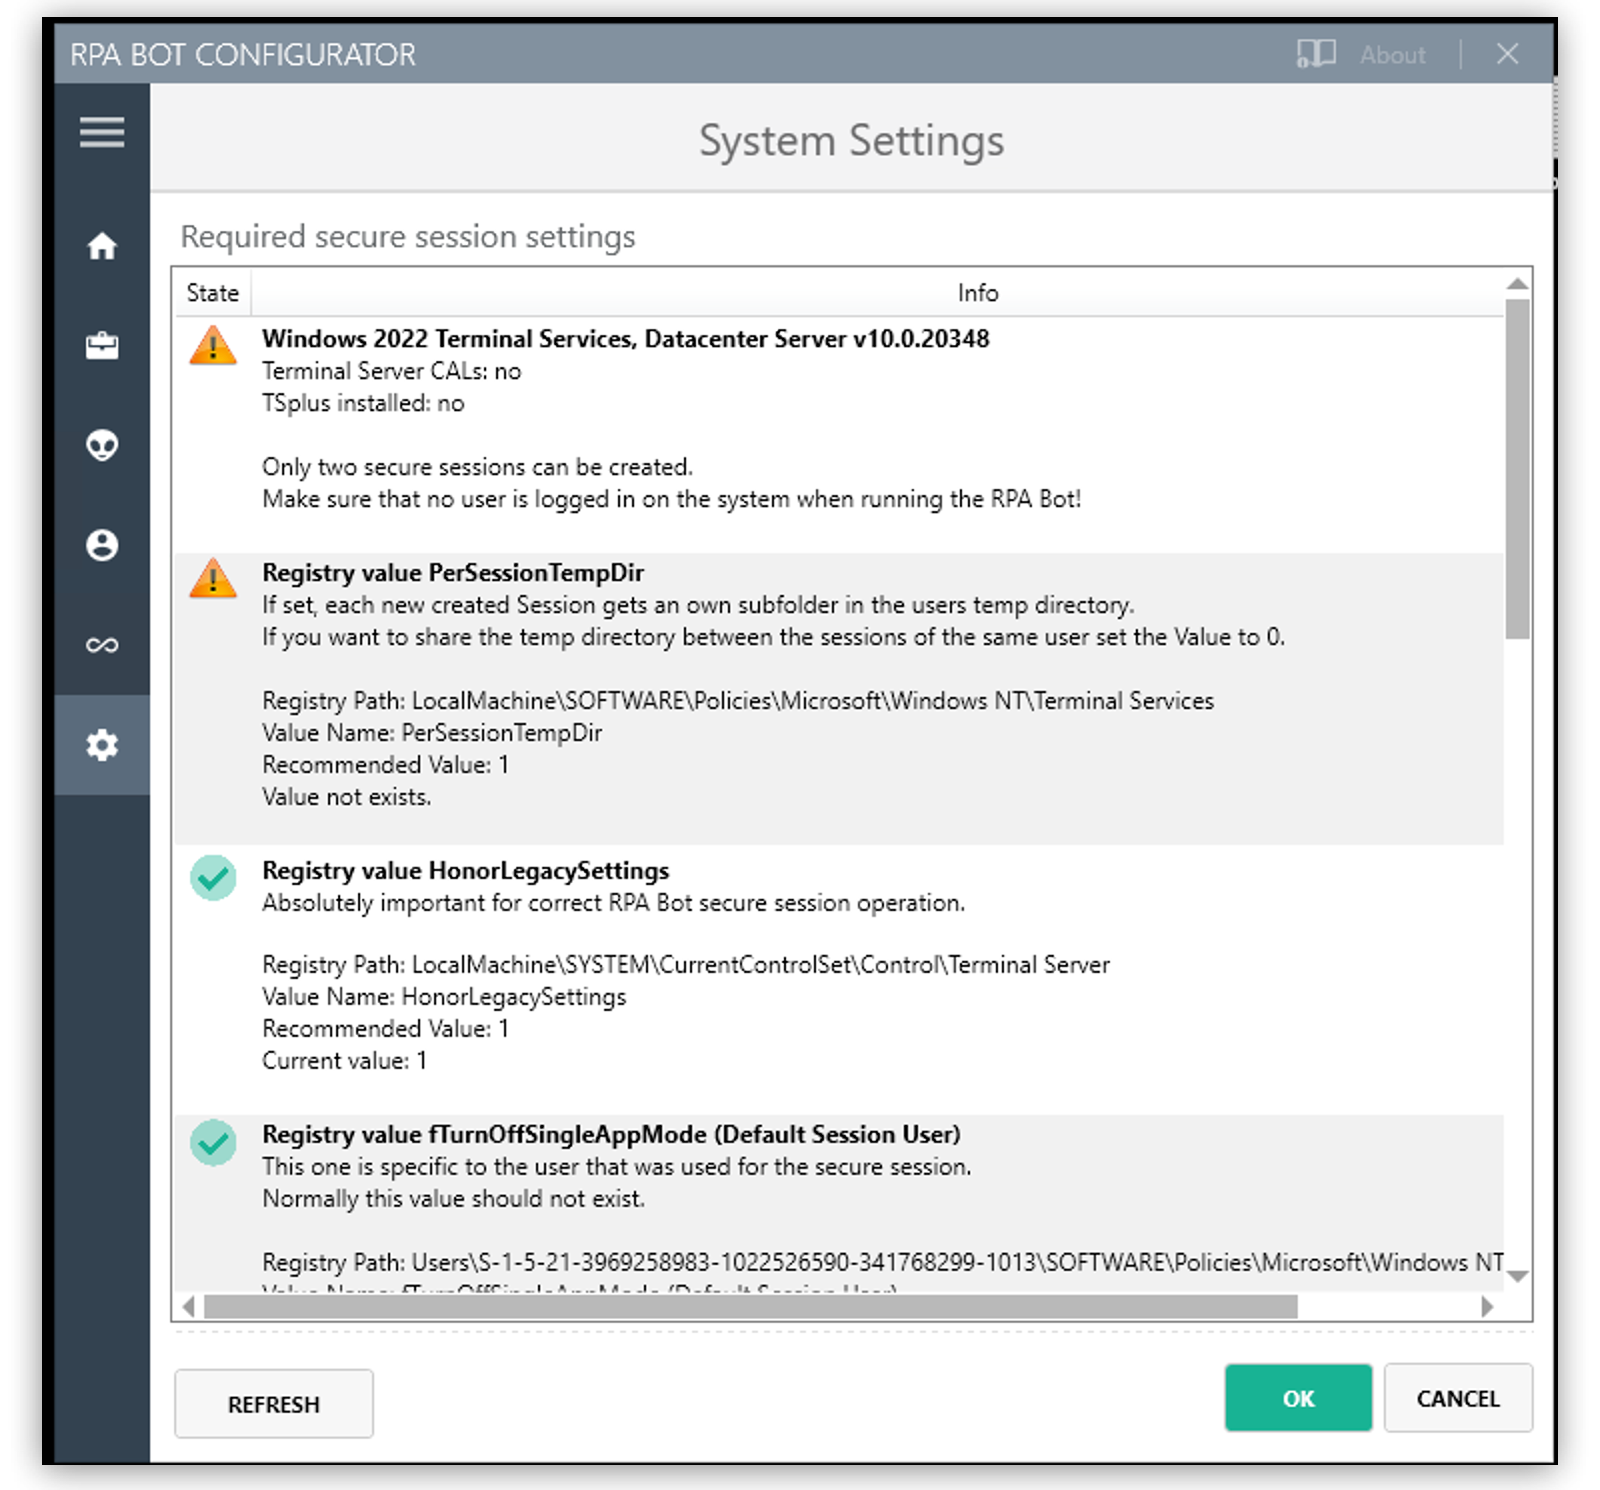This screenshot has width=1600, height=1490.
Task: Click the user profile icon in the sidebar
Action: tap(102, 546)
